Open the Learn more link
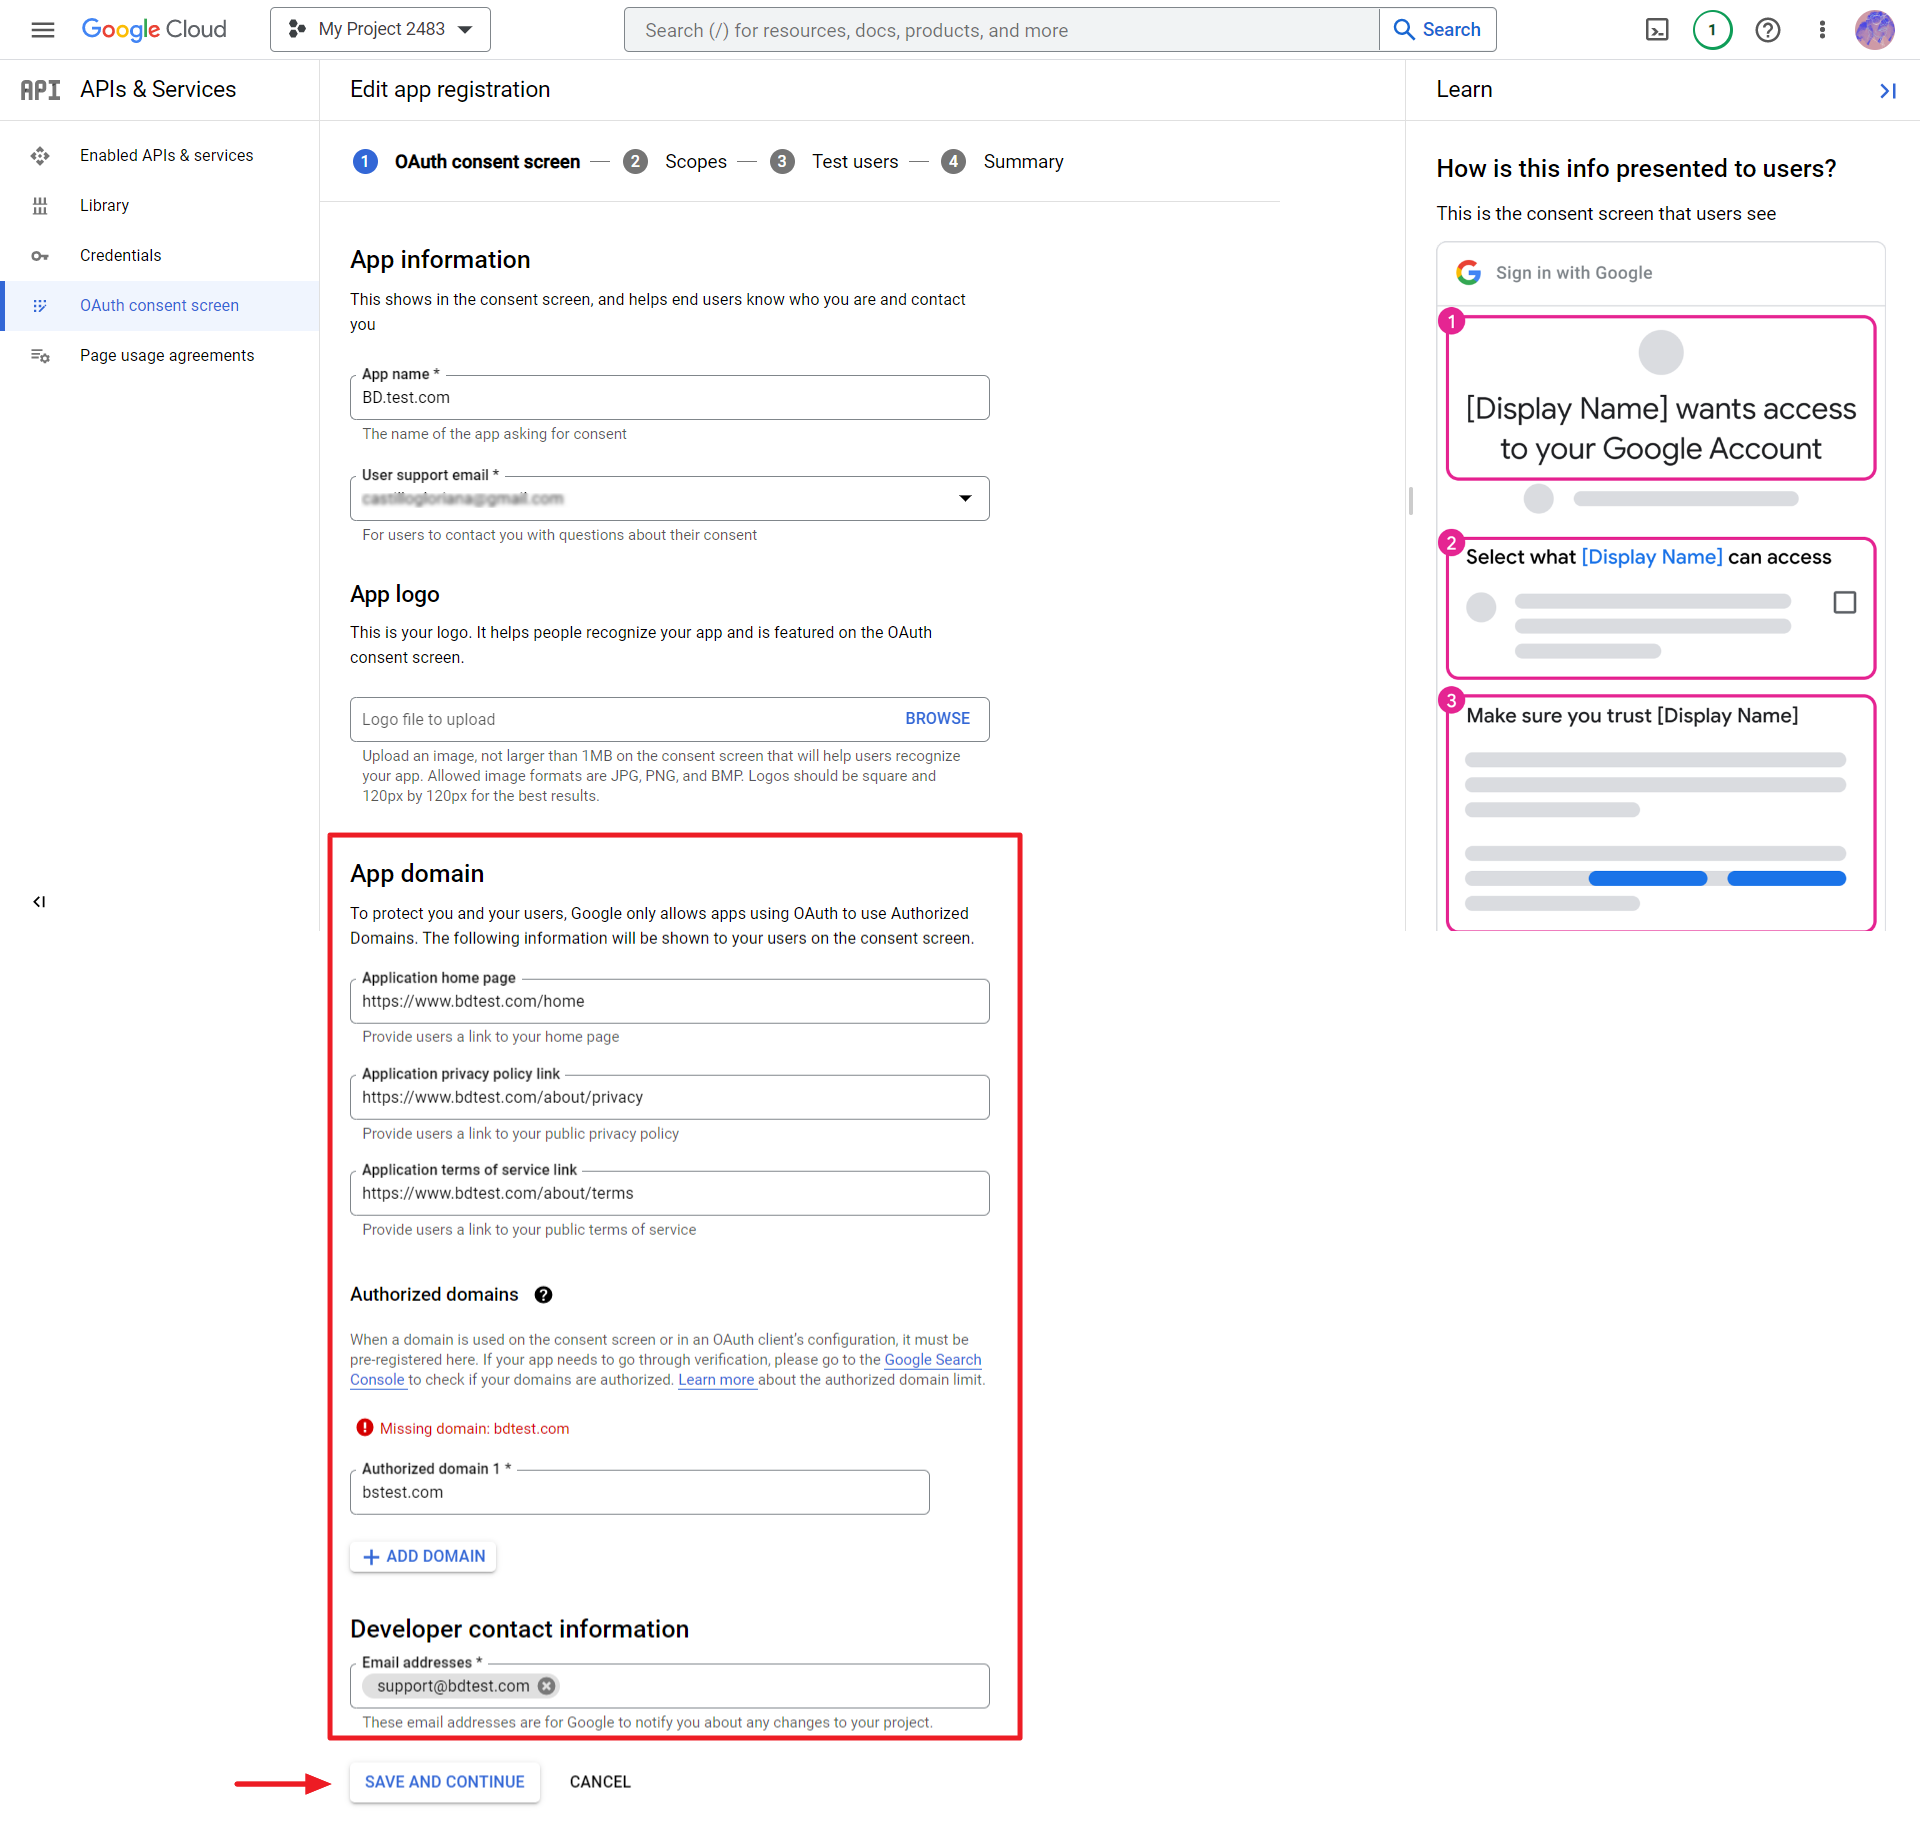1920x1832 pixels. coord(716,1380)
